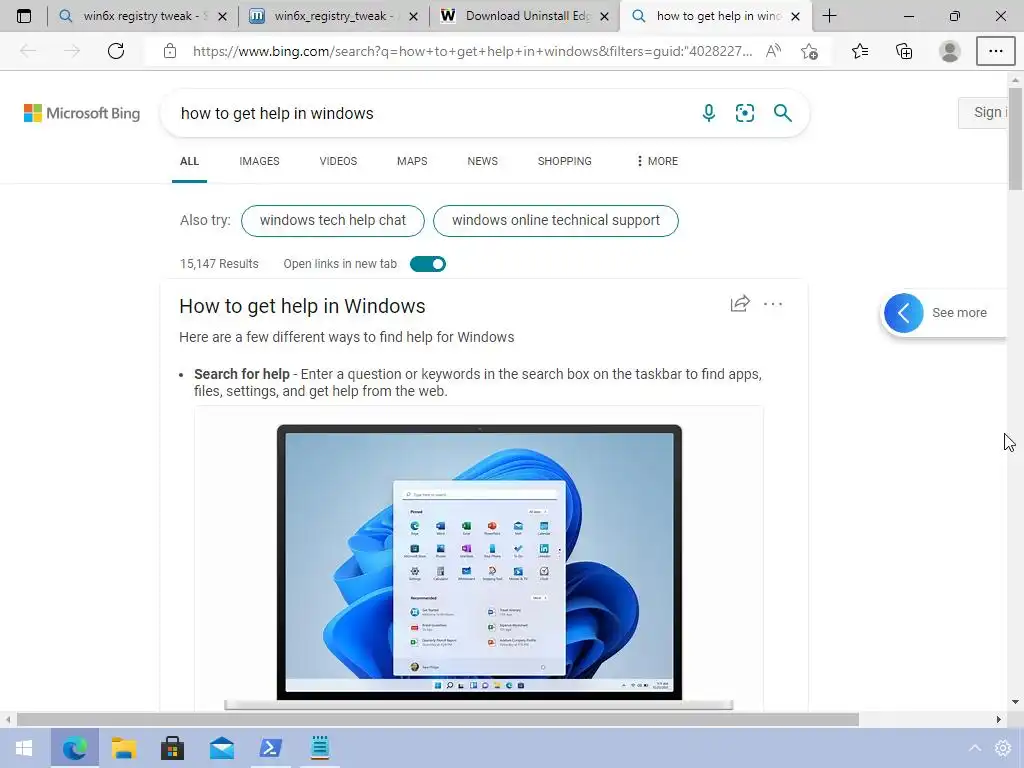Click the '15,147 Results' count text
The image size is (1024, 768).
pos(219,264)
